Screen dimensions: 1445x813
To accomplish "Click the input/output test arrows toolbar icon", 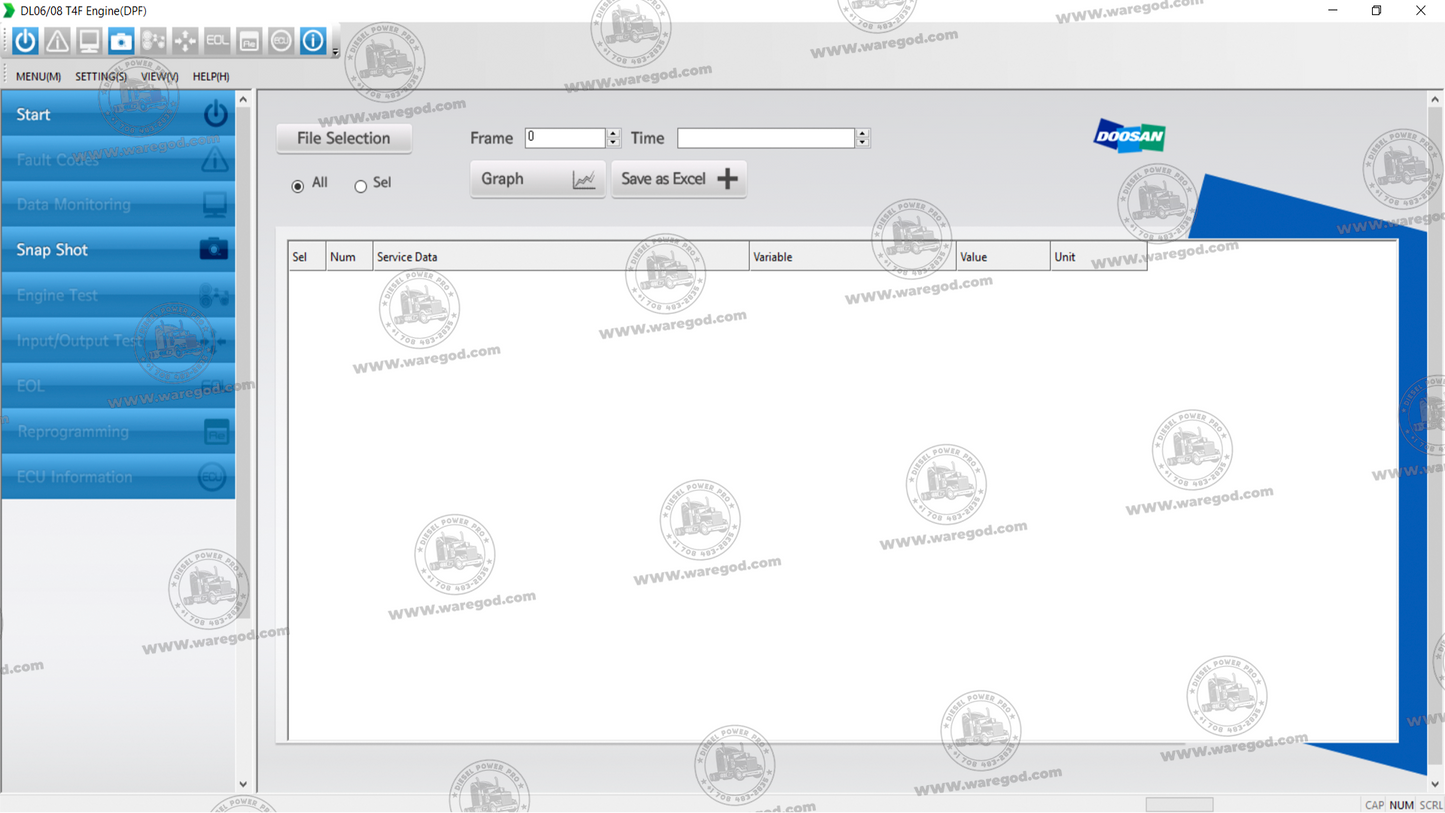I will pos(185,41).
